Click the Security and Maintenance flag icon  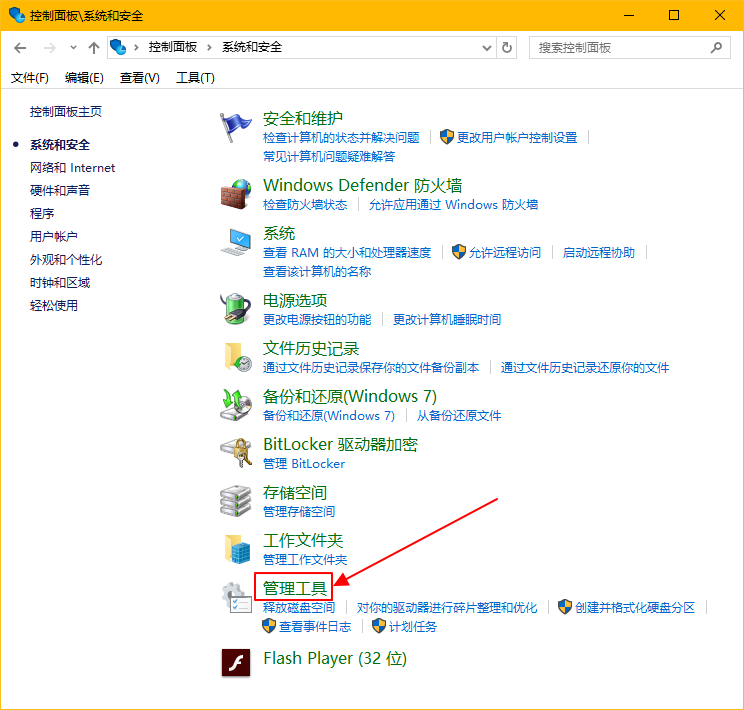[236, 127]
